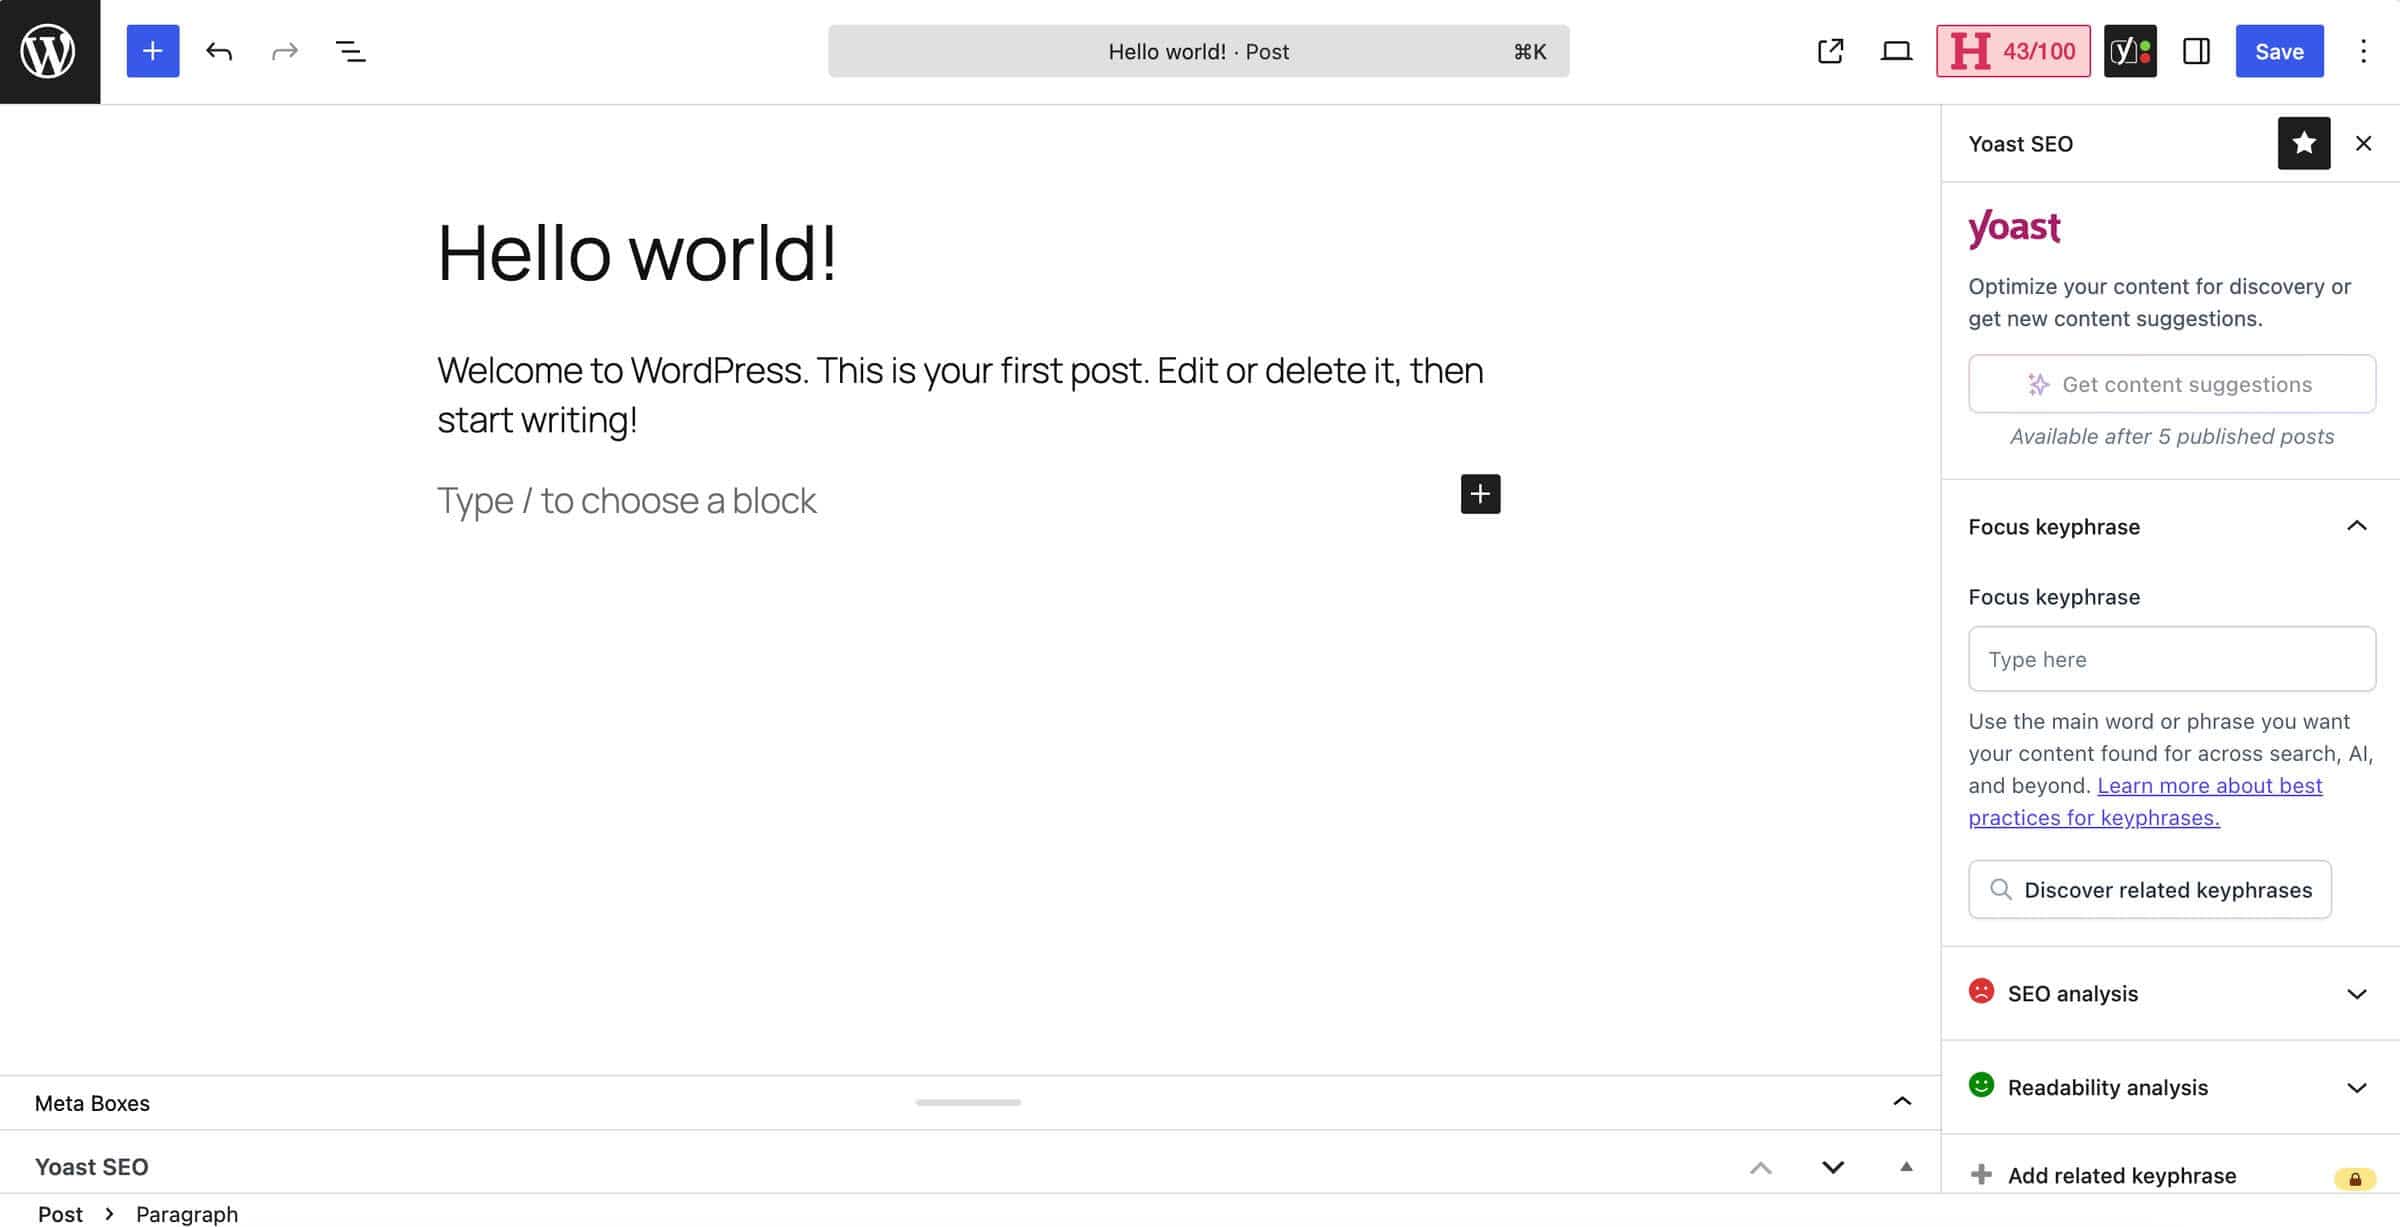Open the Headline Analyzer 43/100 score
This screenshot has height=1227, width=2400.
click(2013, 51)
